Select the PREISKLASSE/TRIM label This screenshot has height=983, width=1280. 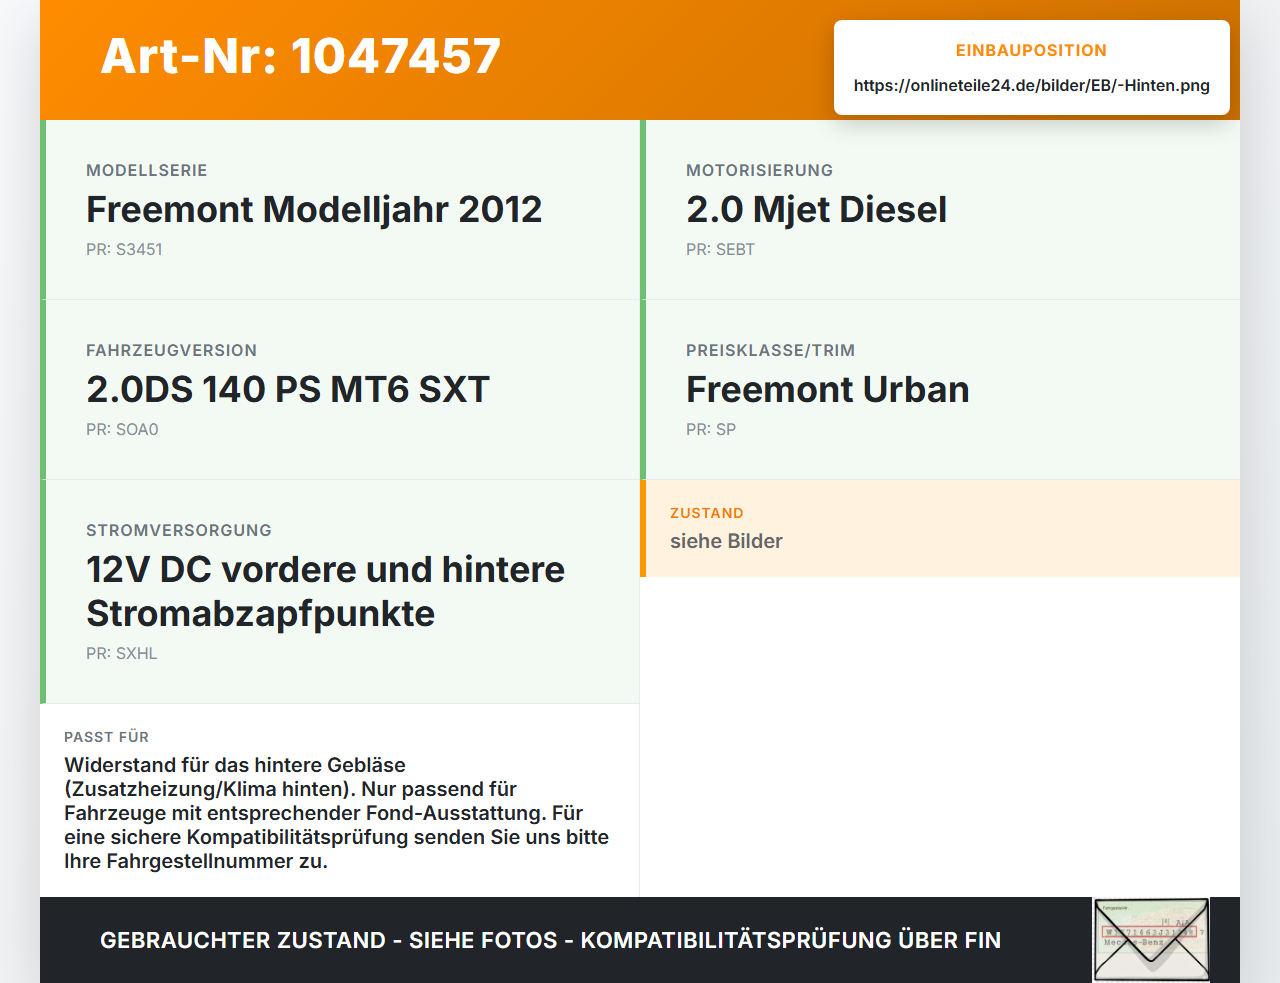[x=770, y=350]
